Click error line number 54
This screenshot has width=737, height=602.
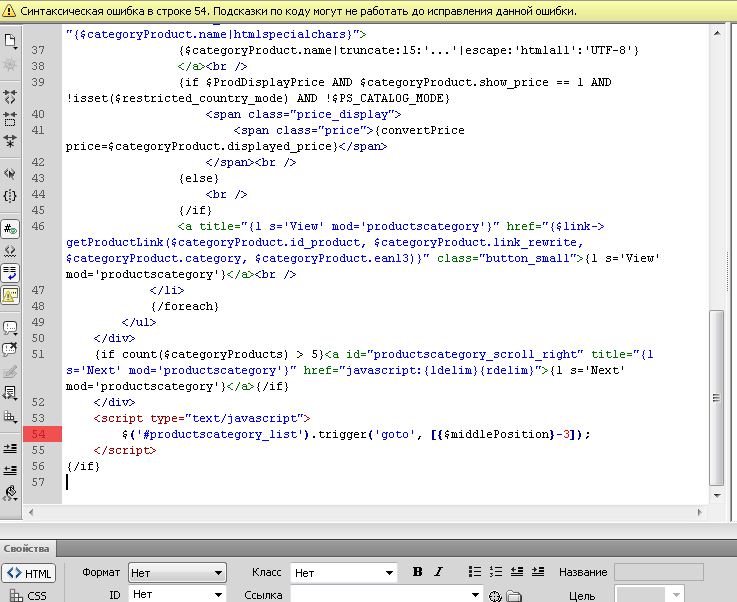(39, 434)
